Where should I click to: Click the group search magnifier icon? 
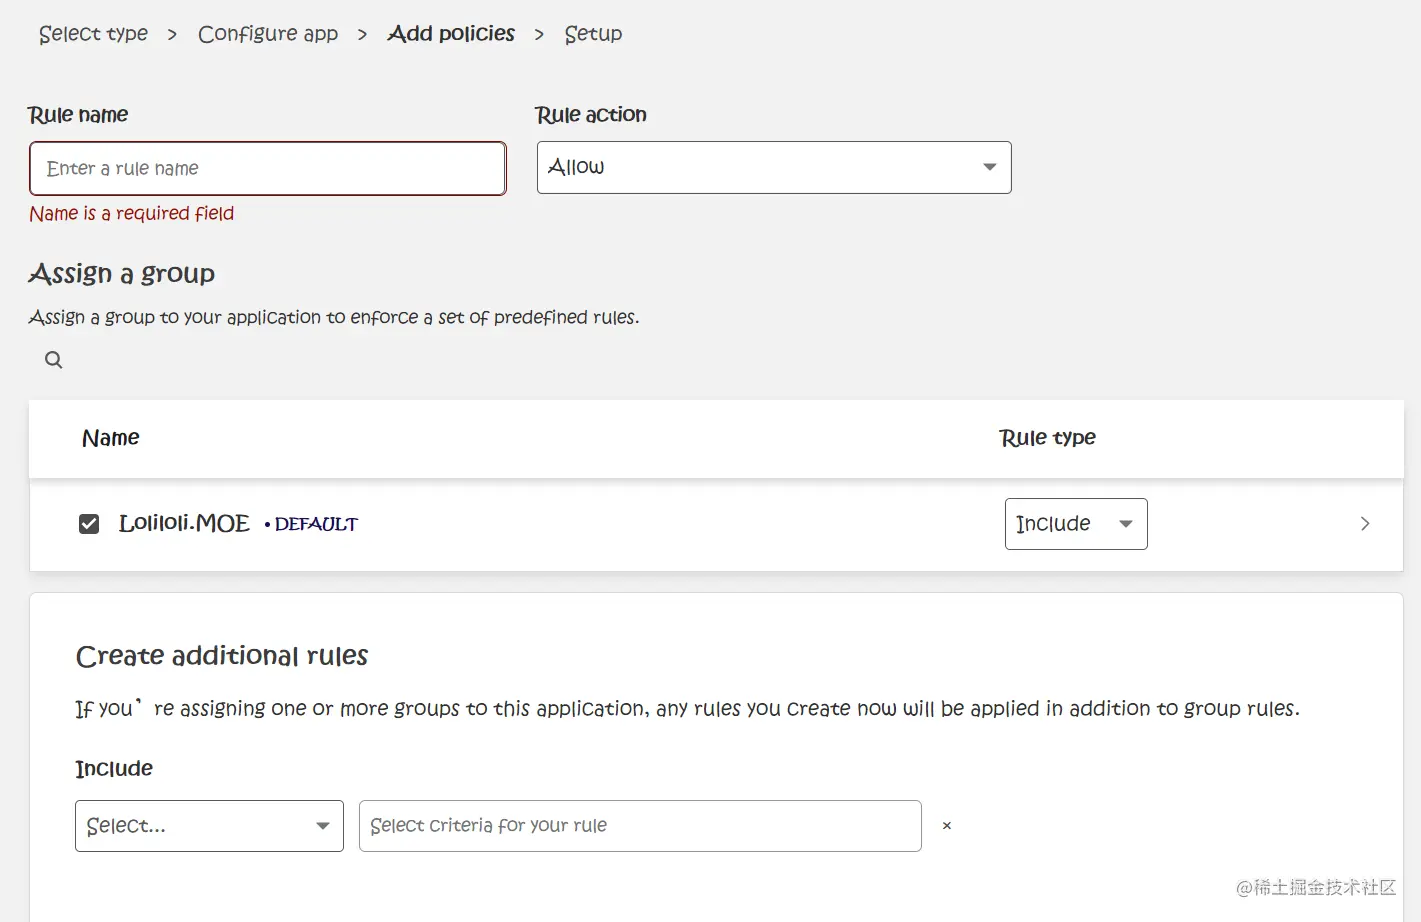(54, 360)
